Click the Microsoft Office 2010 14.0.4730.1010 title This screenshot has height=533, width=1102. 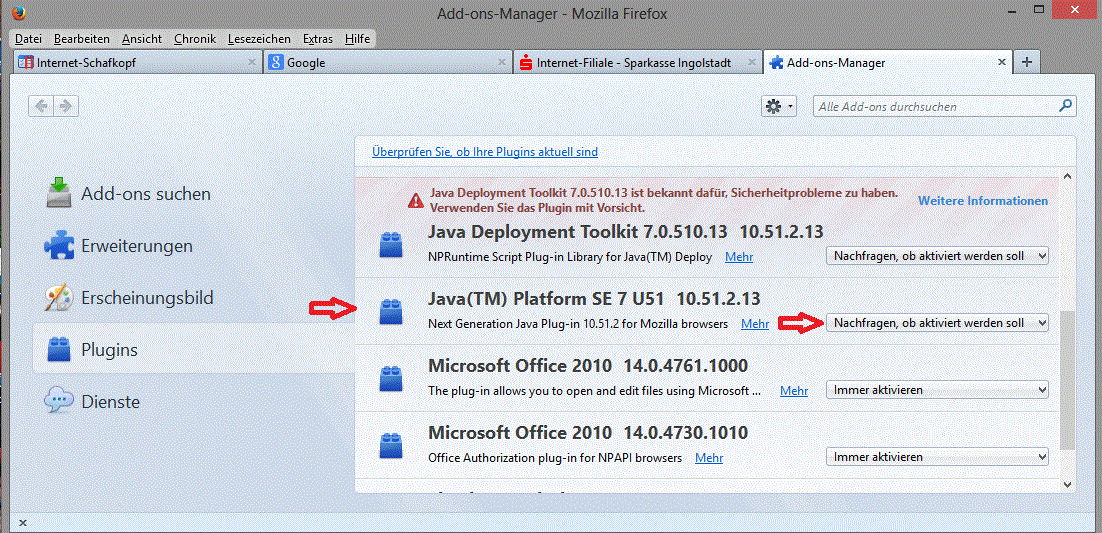(588, 432)
